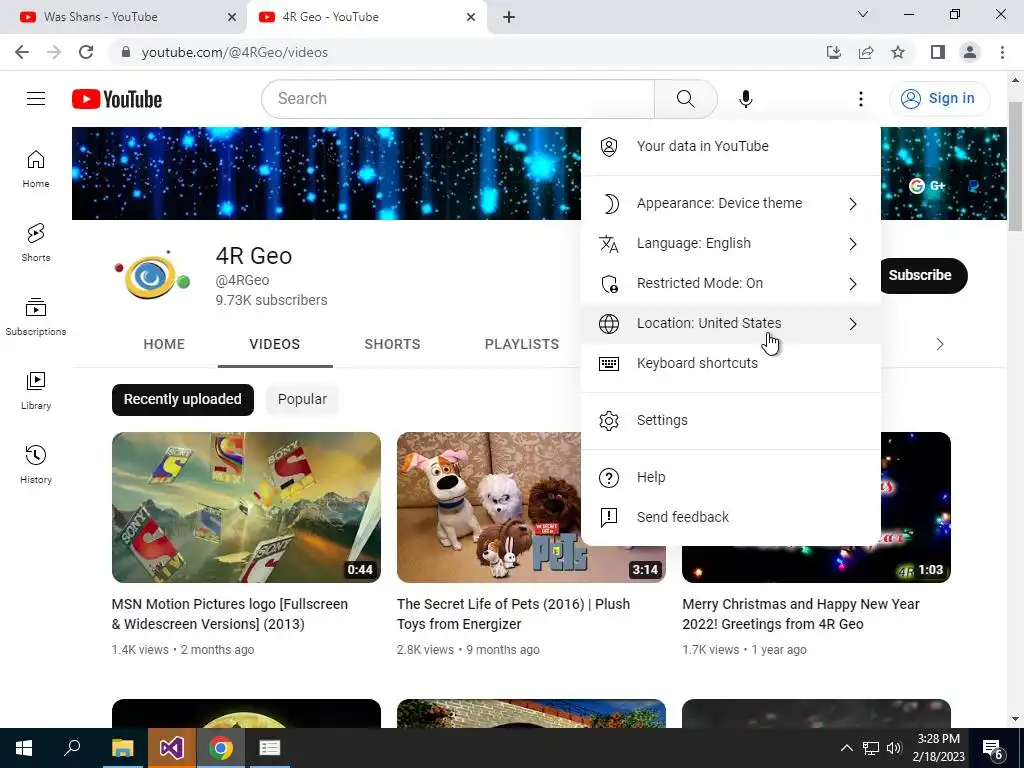
Task: Select the Popular filter chip
Action: 302,400
